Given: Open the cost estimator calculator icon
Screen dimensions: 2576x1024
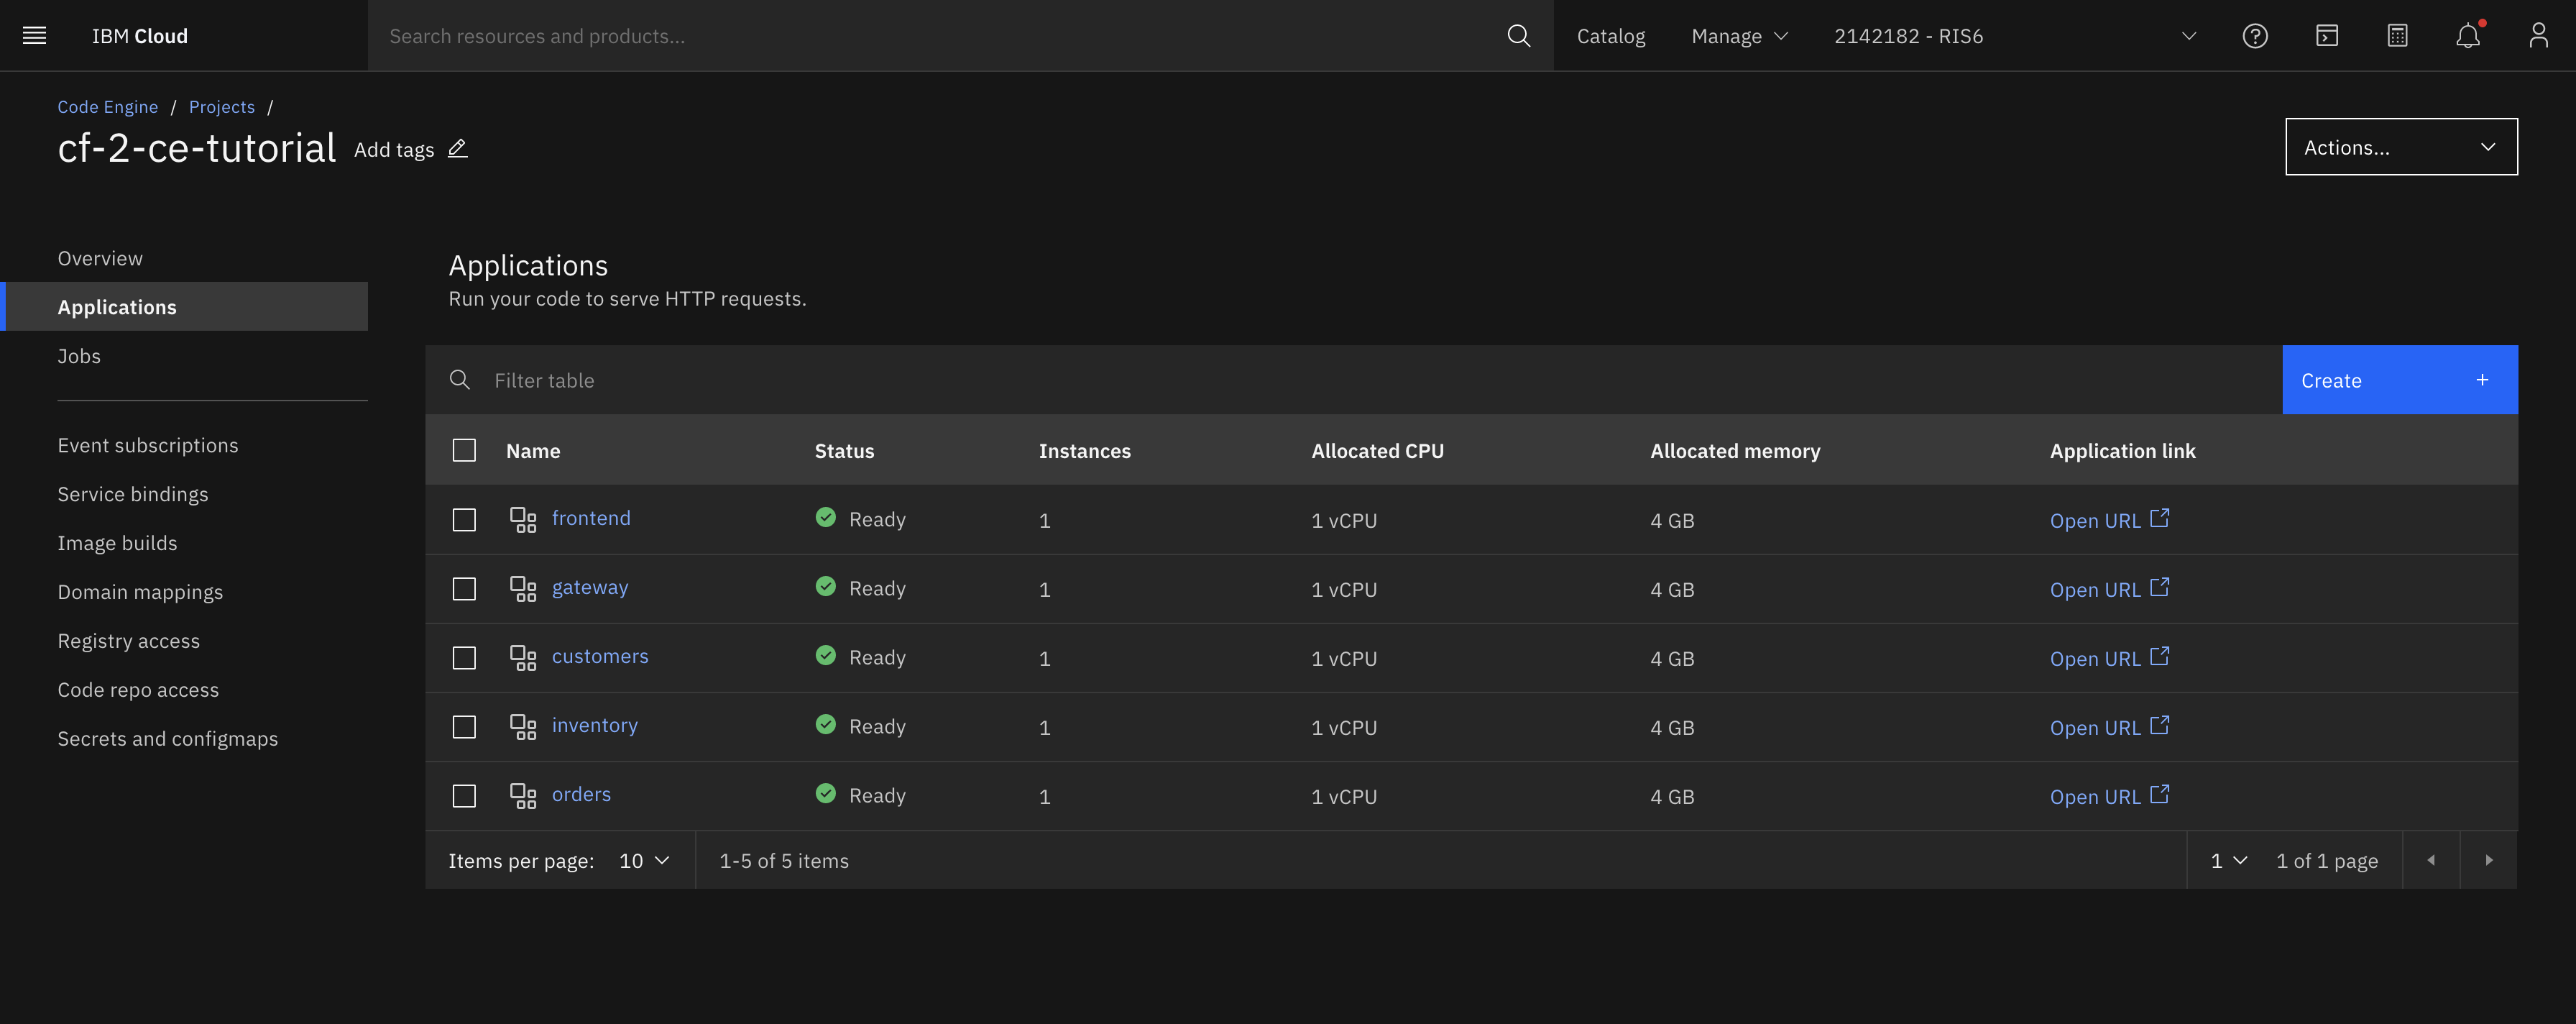Looking at the screenshot, I should [2396, 36].
